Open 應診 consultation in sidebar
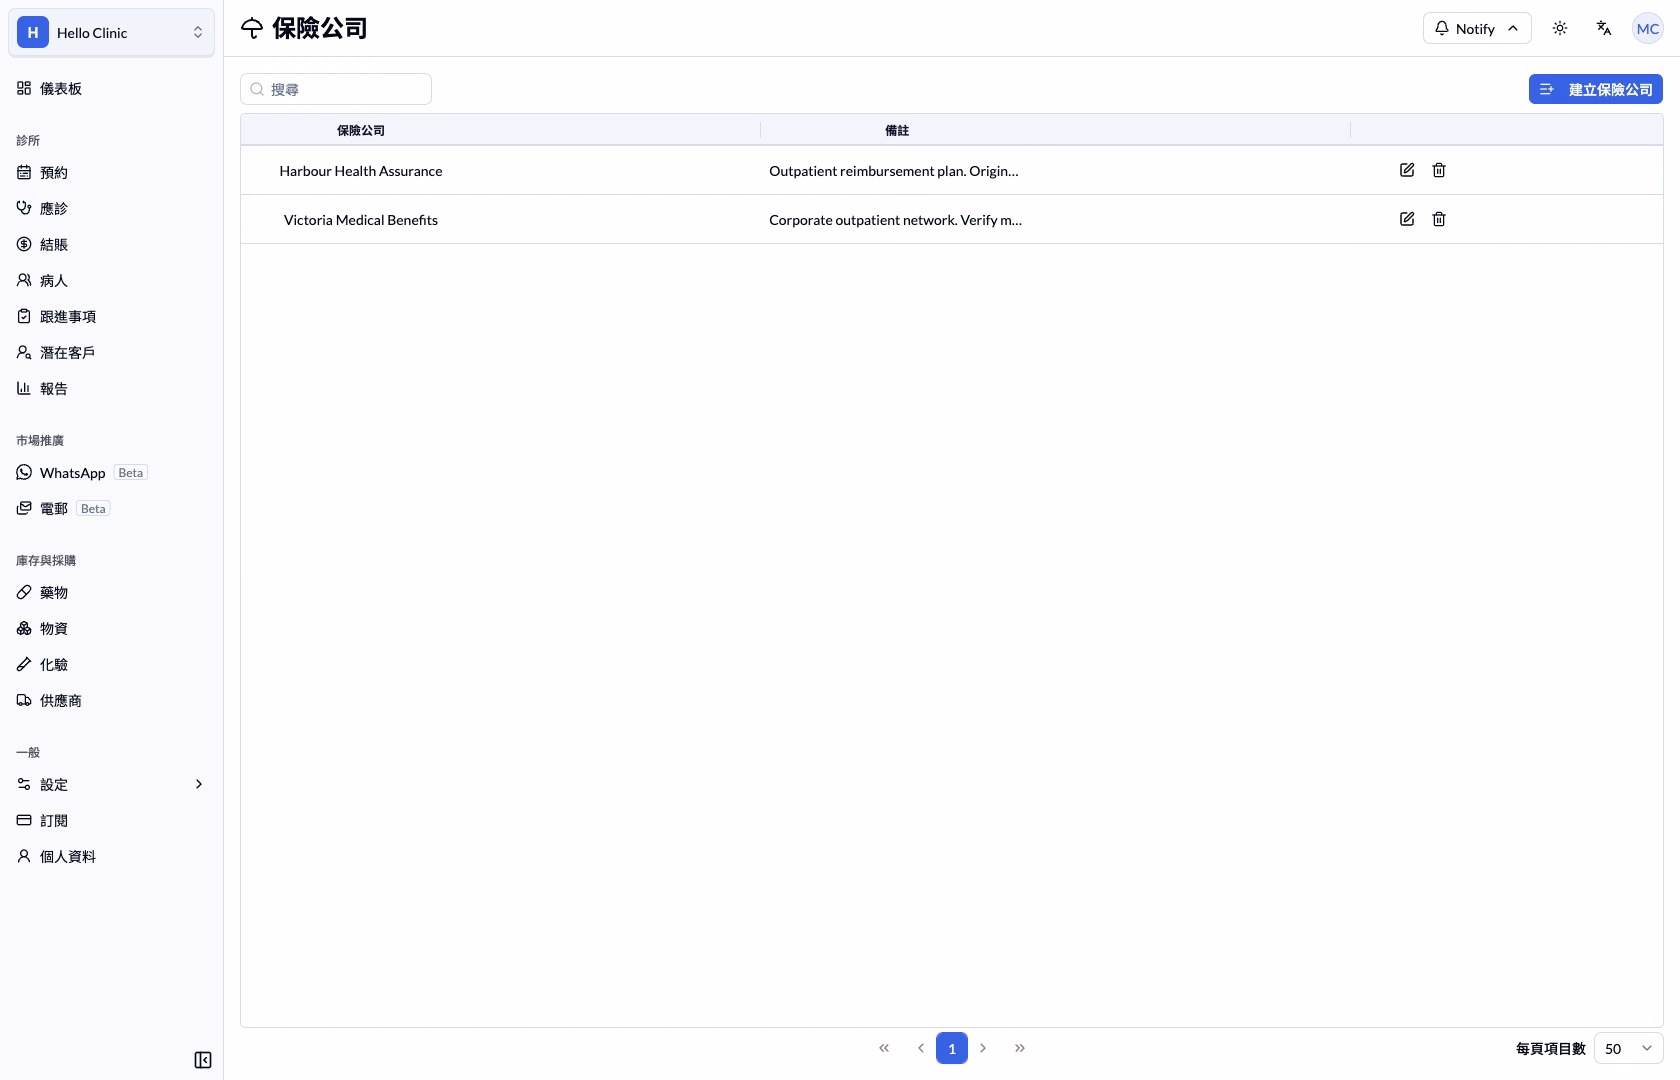The height and width of the screenshot is (1080, 1680). 111,208
